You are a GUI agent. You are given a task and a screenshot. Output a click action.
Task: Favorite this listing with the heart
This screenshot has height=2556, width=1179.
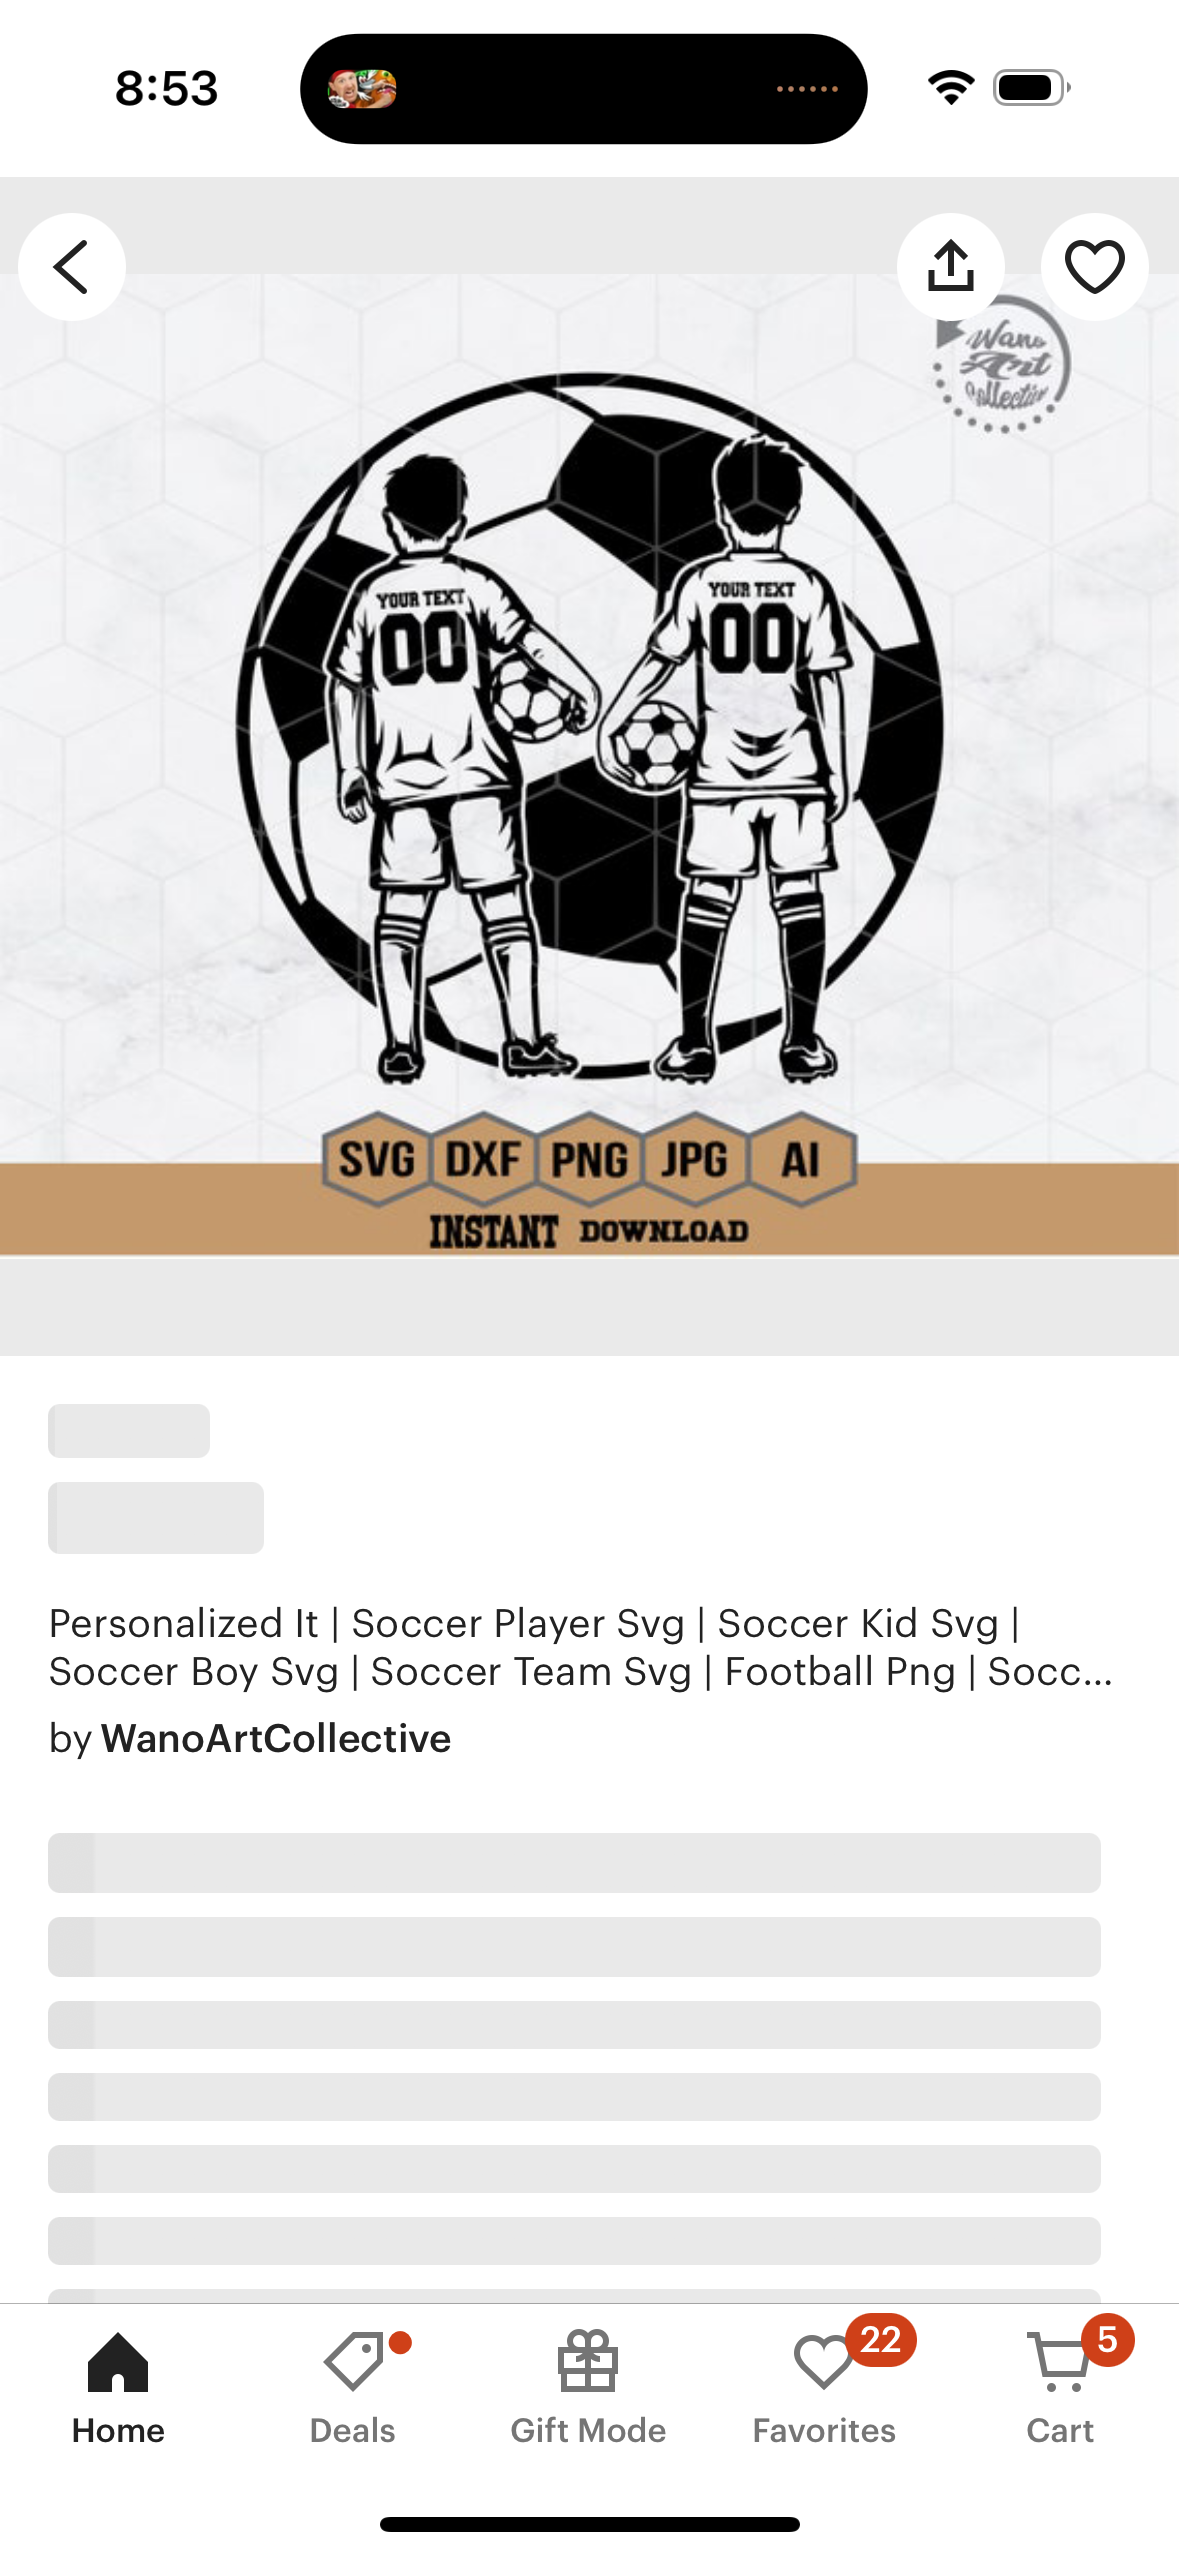pos(1094,267)
